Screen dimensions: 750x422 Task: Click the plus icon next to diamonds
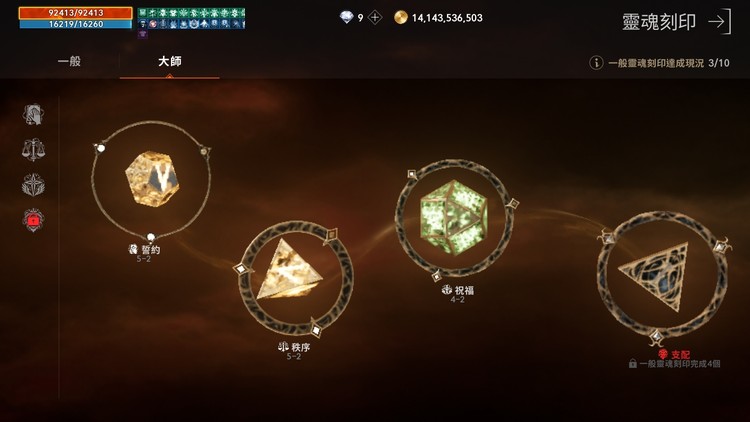(375, 18)
